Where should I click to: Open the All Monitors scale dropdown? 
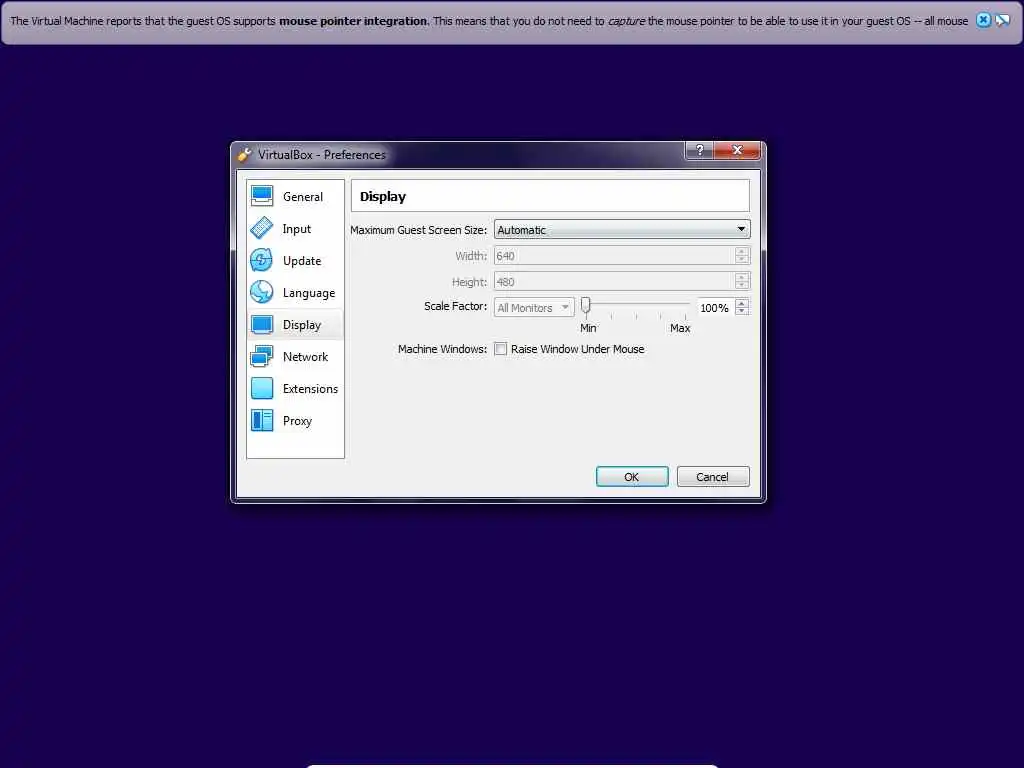534,308
